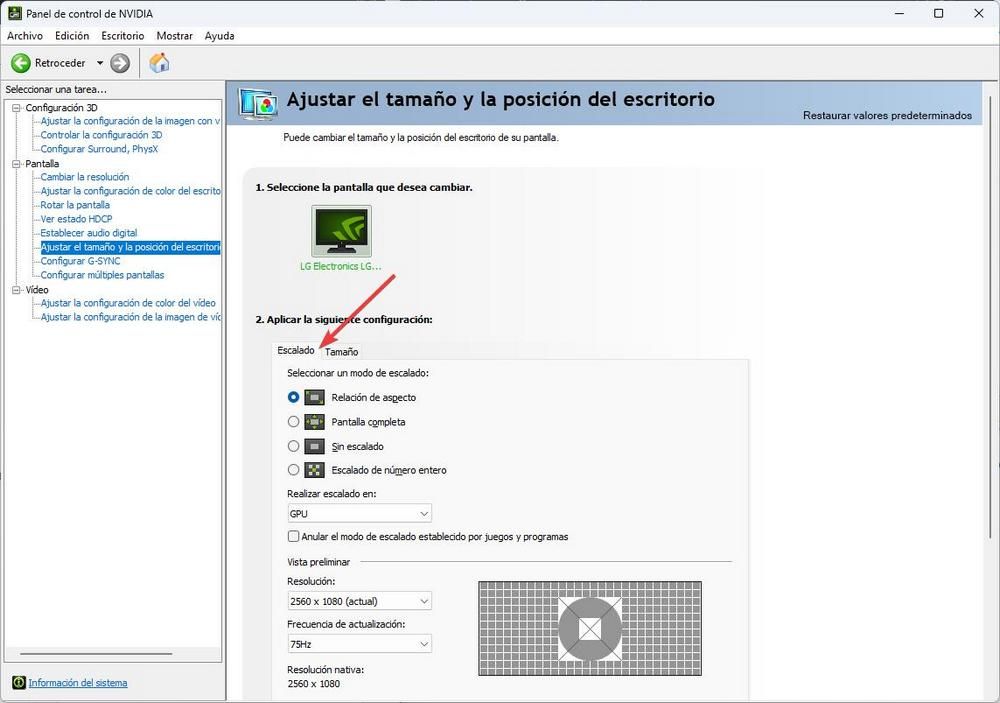Click the desktop size page header icon

pos(258,103)
